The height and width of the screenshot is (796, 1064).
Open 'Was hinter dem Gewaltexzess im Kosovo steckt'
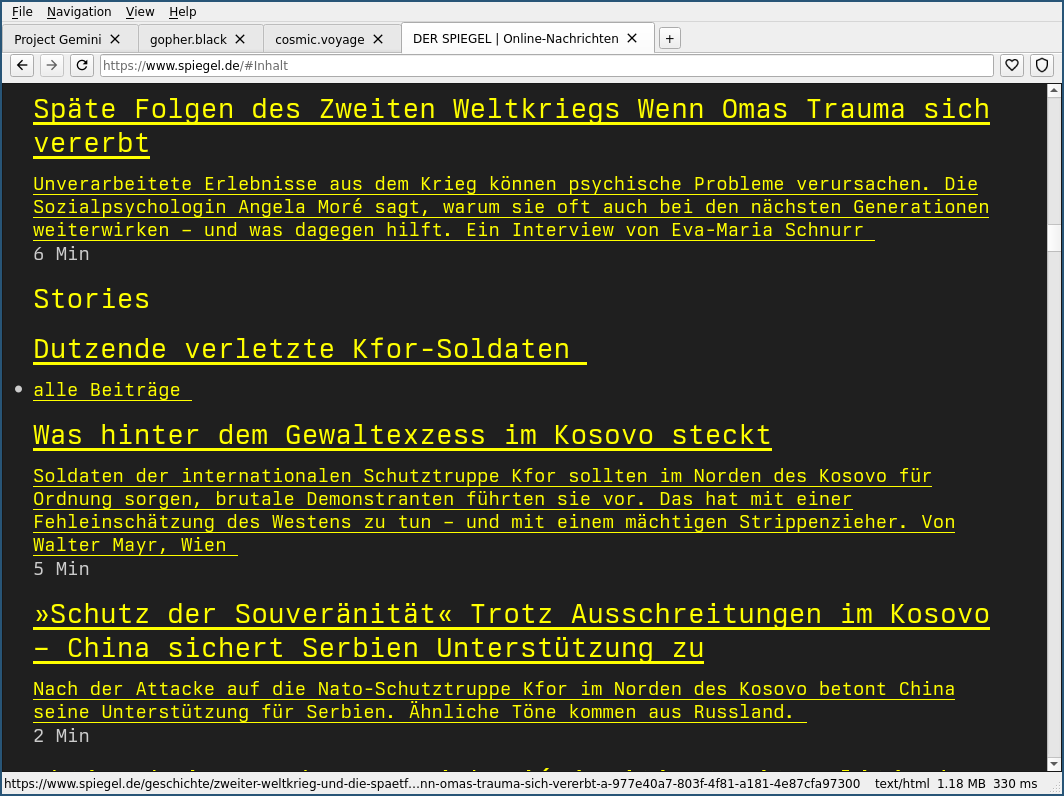pyautogui.click(x=402, y=435)
